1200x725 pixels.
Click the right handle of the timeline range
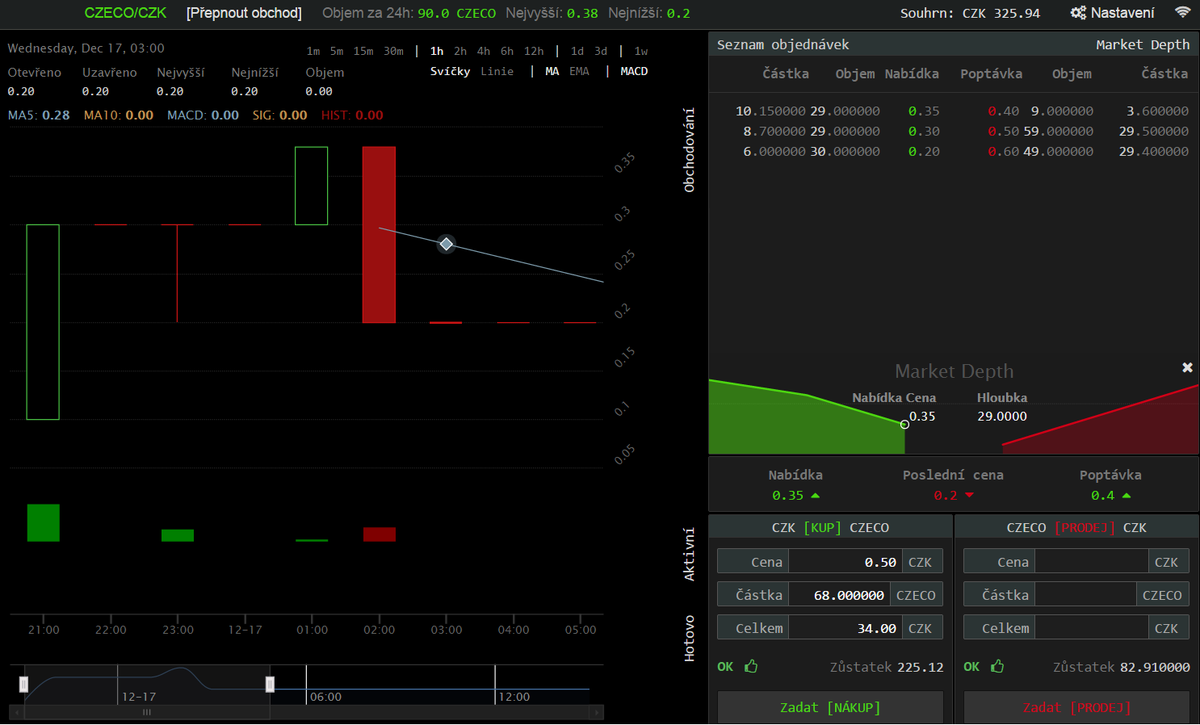pyautogui.click(x=269, y=684)
